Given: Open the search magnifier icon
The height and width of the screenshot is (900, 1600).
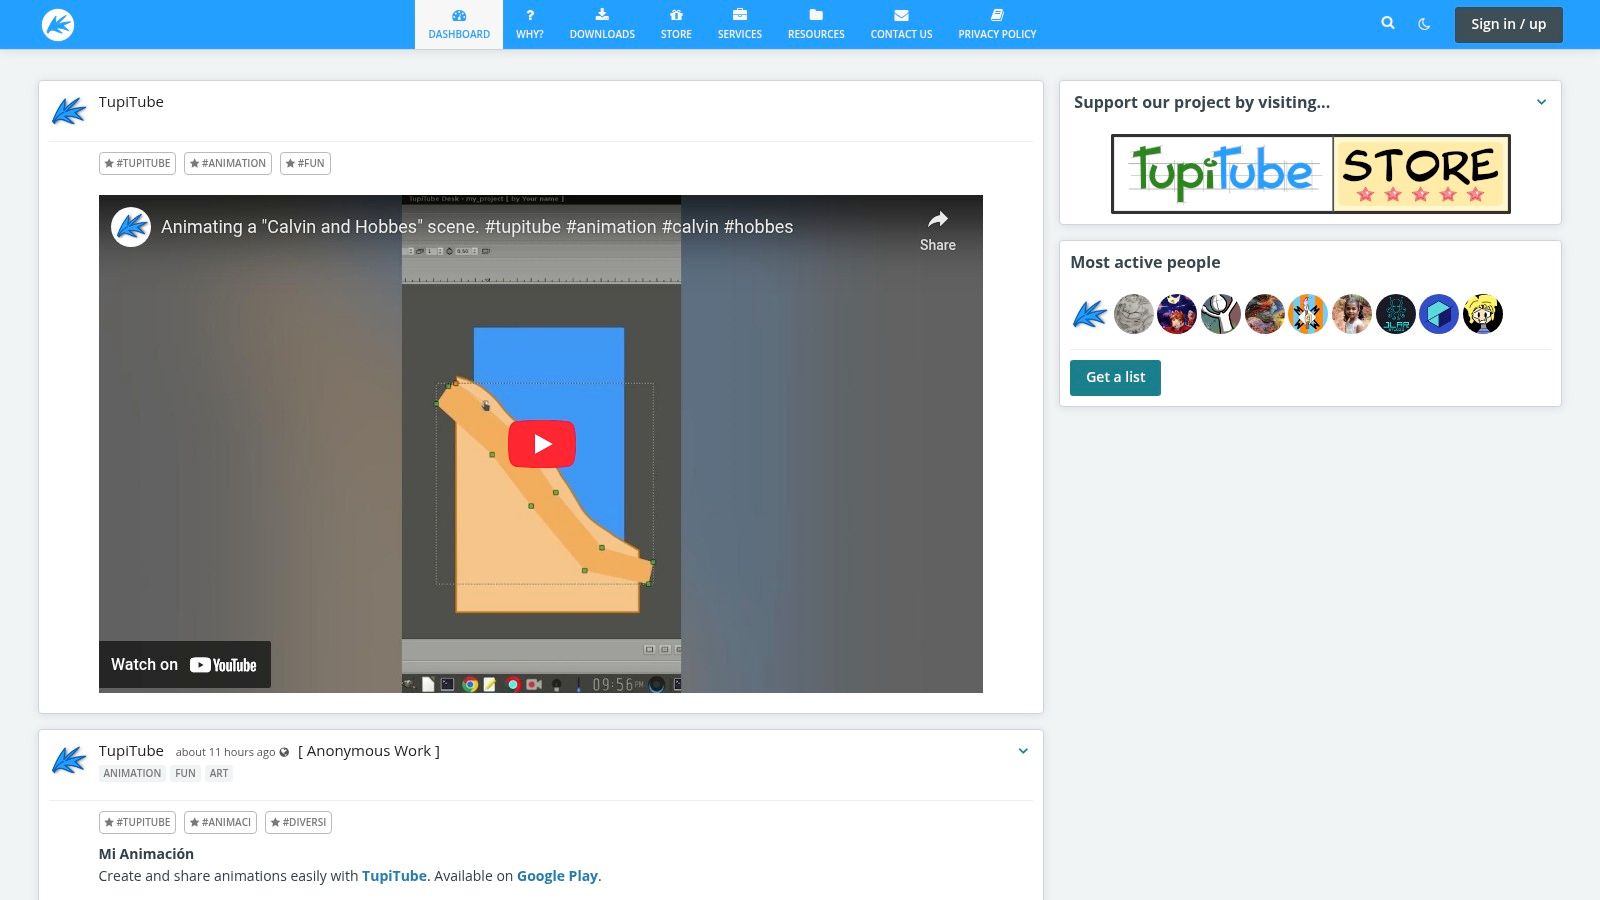Looking at the screenshot, I should tap(1387, 23).
